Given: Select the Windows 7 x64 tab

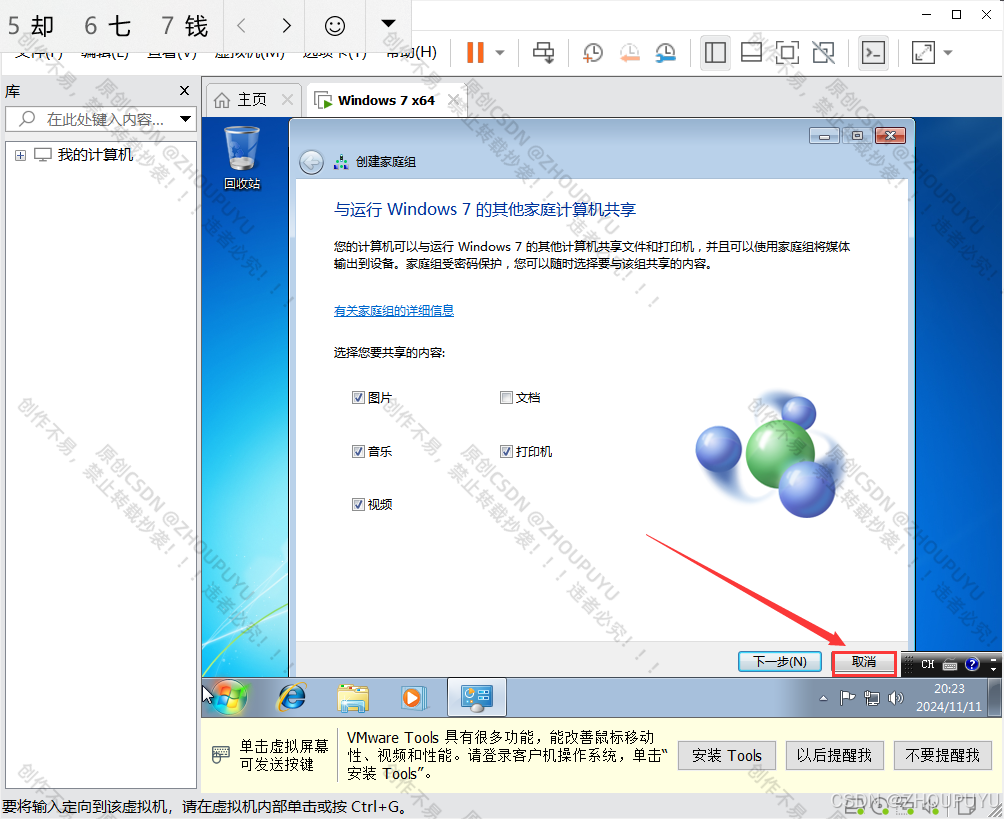Looking at the screenshot, I should (x=386, y=101).
